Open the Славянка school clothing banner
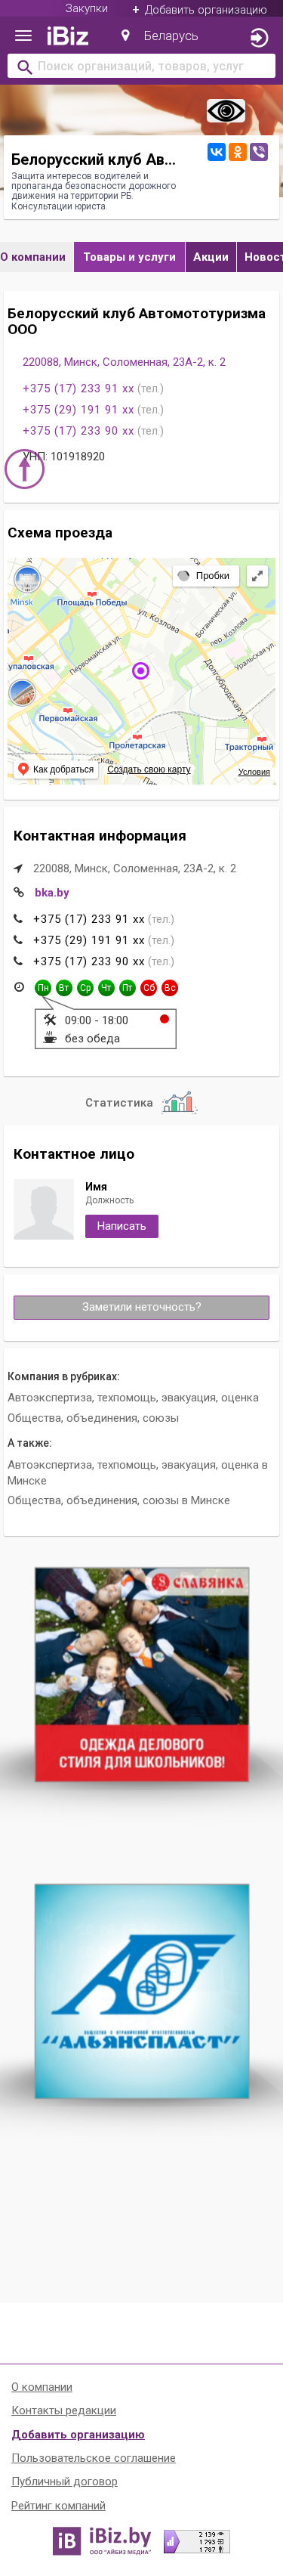Viewport: 283px width, 2576px height. tap(141, 1674)
